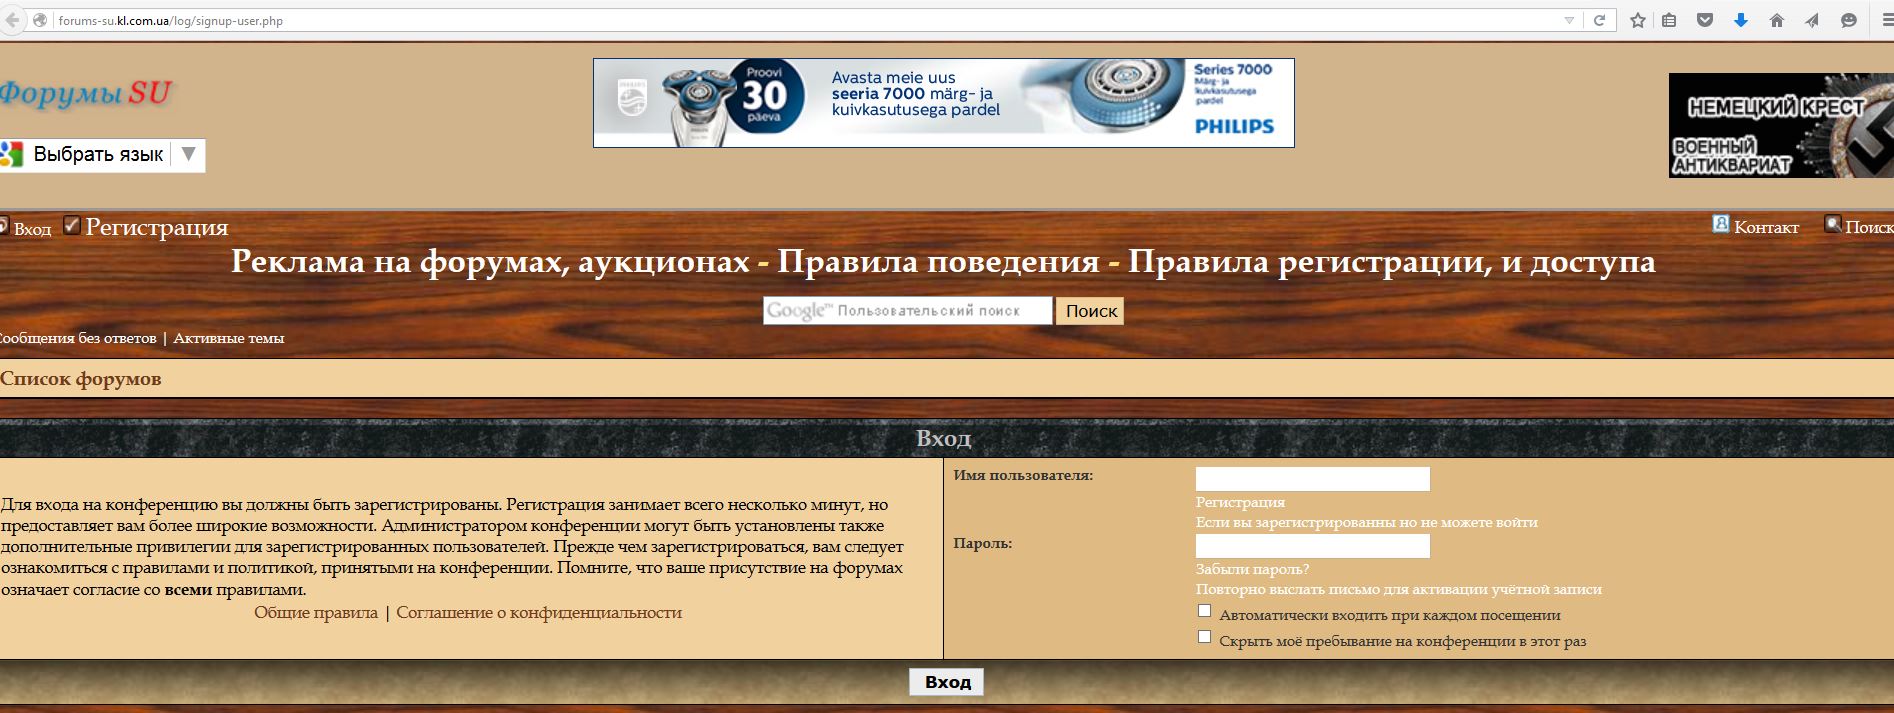Open the bookmarks list icon

(x=1669, y=20)
